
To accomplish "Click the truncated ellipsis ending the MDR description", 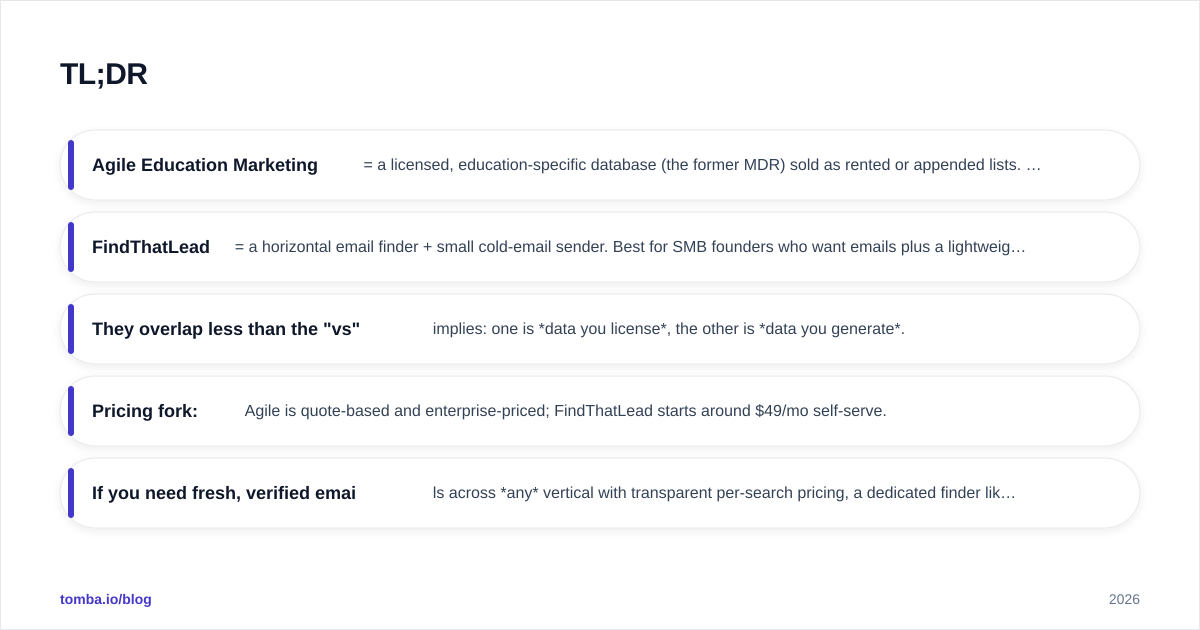I will [1034, 165].
